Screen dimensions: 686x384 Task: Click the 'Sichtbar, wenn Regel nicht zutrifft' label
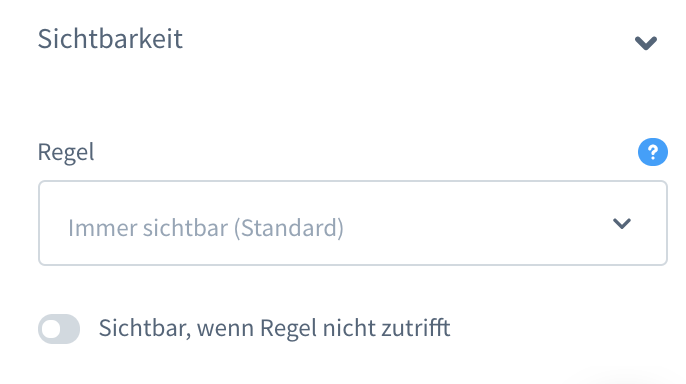(274, 328)
